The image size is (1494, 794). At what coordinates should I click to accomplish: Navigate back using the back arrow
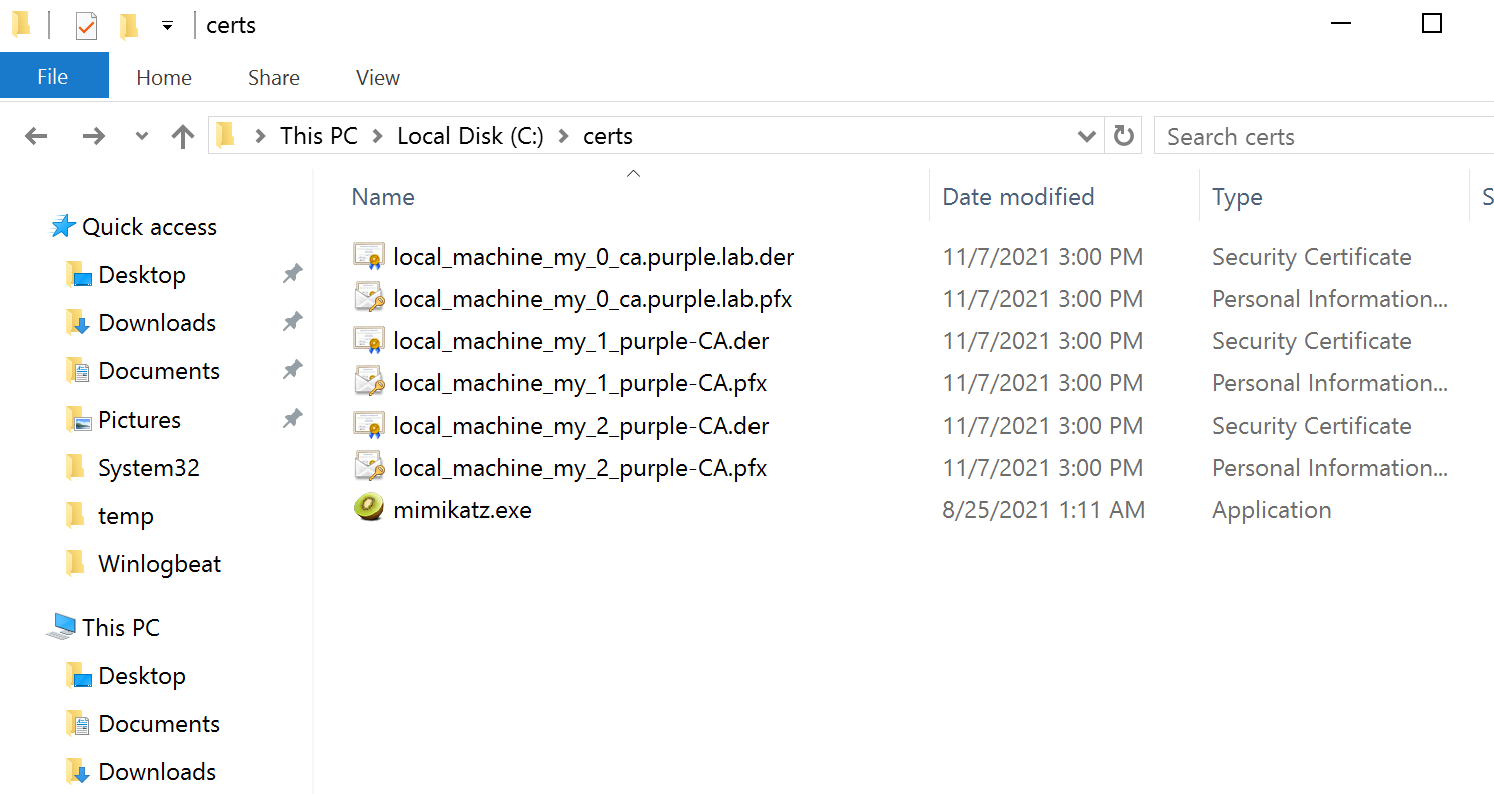tap(37, 137)
